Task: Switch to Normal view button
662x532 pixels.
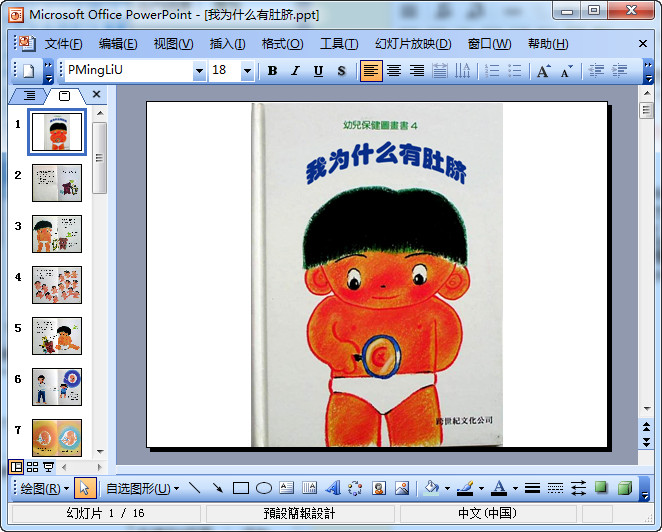Action: pos(16,467)
